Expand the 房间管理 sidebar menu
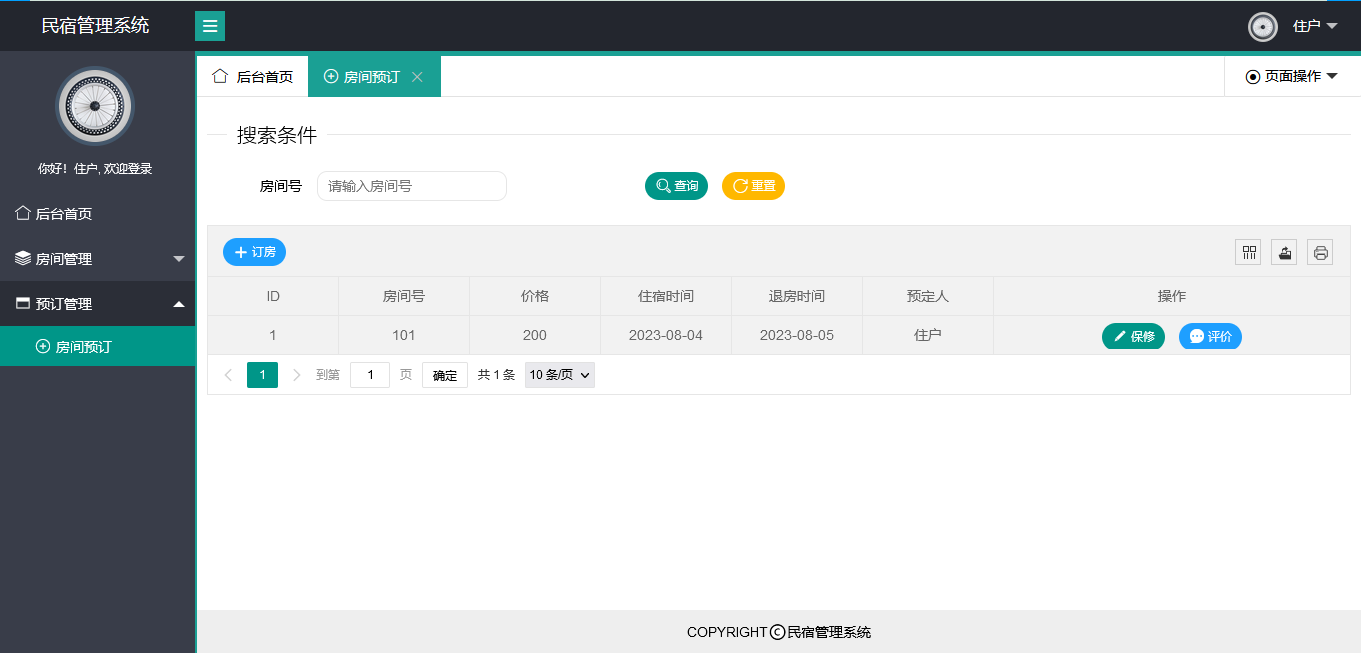The width and height of the screenshot is (1361, 653). click(x=97, y=258)
